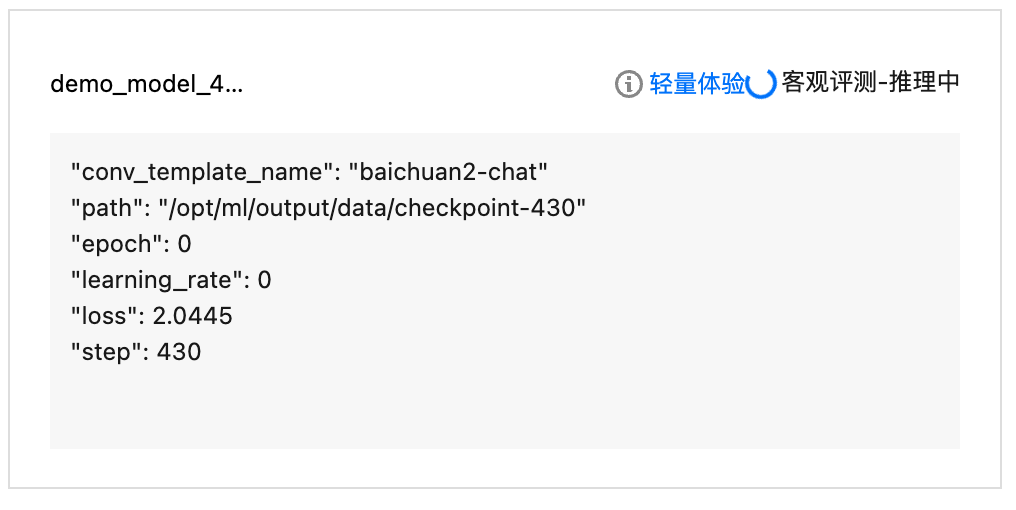Click the 客观评测-推理中 status text

click(x=870, y=82)
